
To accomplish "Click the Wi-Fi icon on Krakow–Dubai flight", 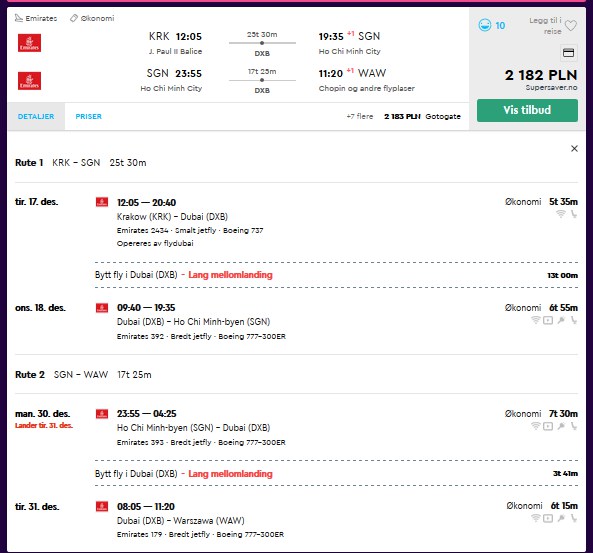I will click(x=561, y=214).
